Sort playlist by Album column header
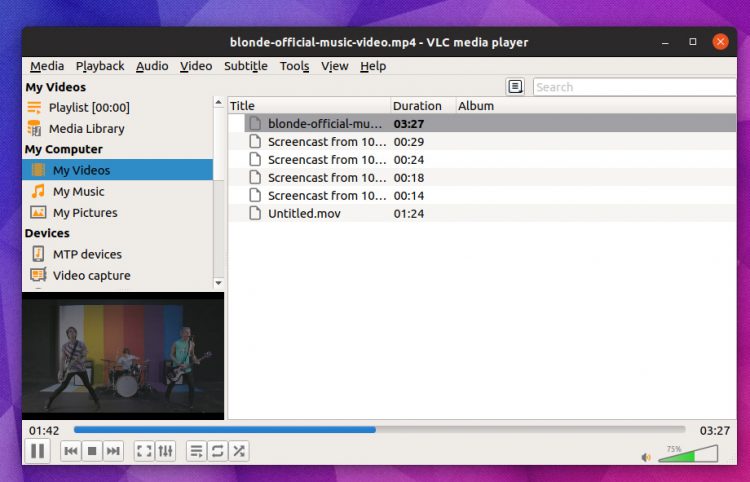The height and width of the screenshot is (482, 750). click(x=596, y=106)
